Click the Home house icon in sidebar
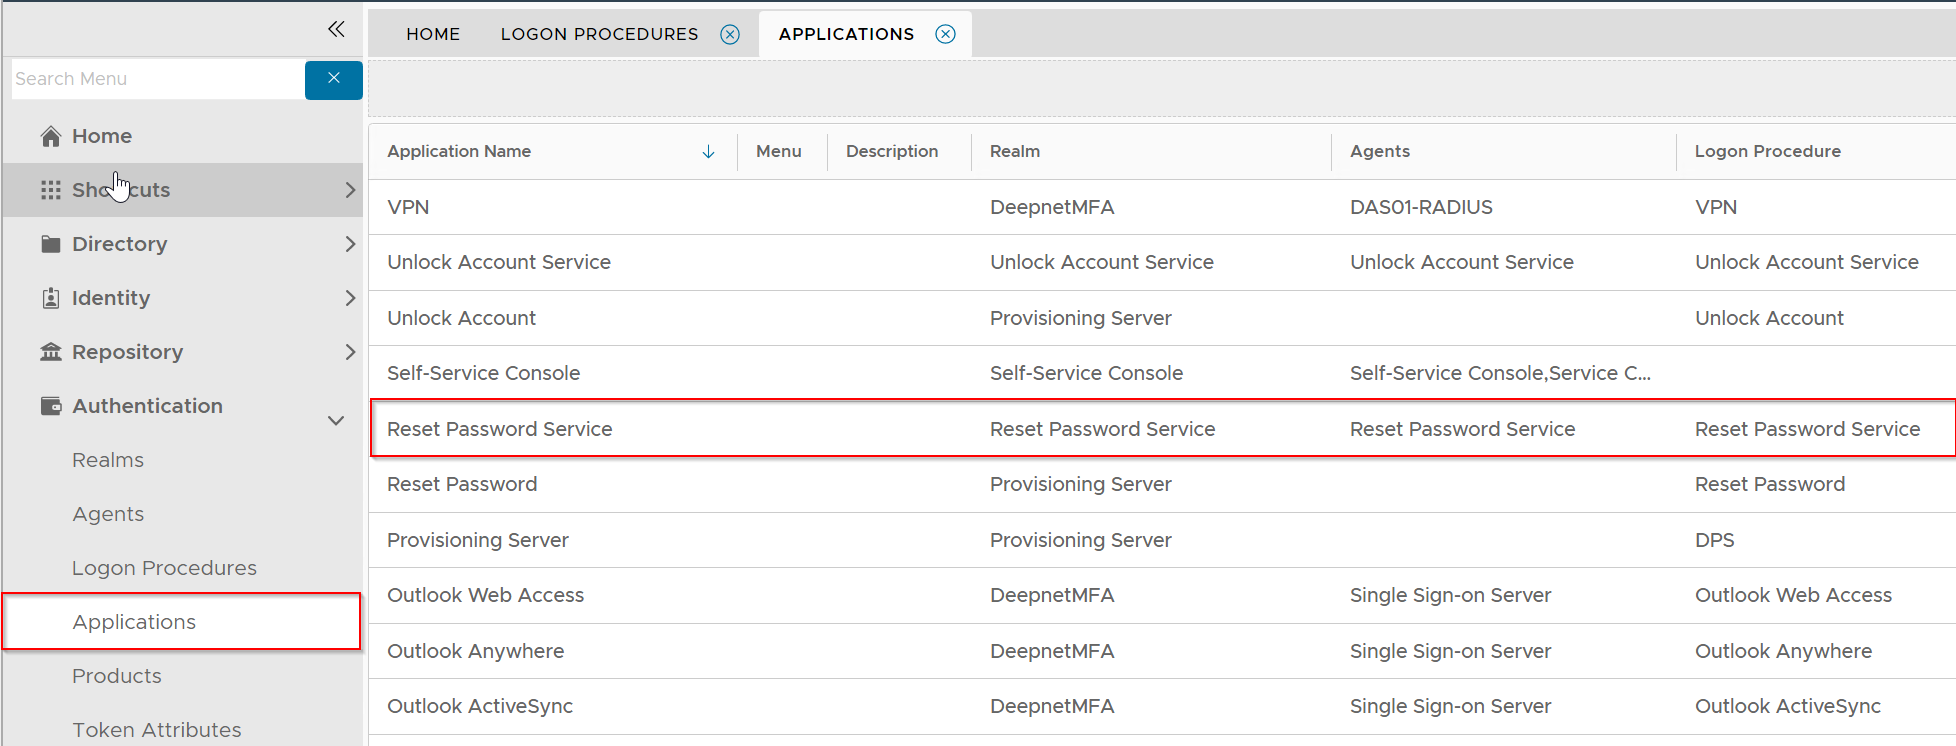This screenshot has width=1956, height=746. pyautogui.click(x=51, y=136)
